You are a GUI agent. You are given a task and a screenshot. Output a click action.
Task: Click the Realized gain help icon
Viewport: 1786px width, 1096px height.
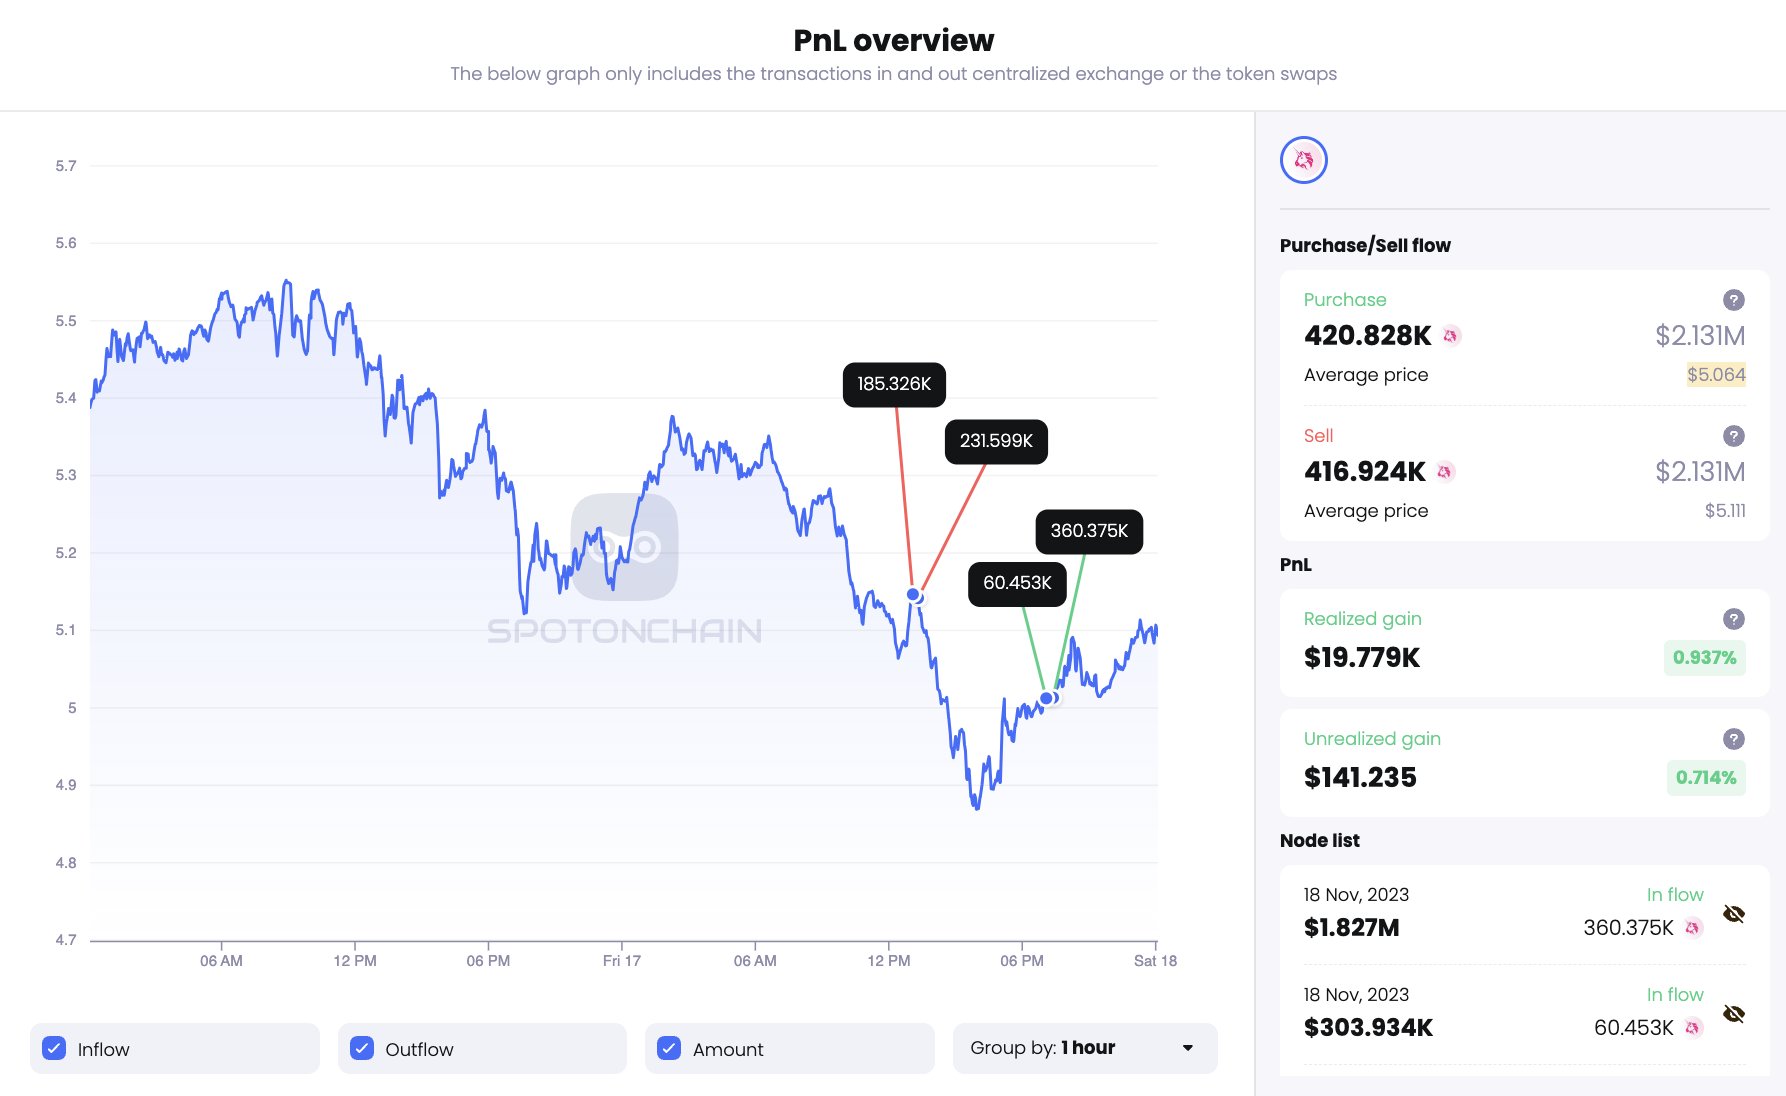pyautogui.click(x=1733, y=619)
